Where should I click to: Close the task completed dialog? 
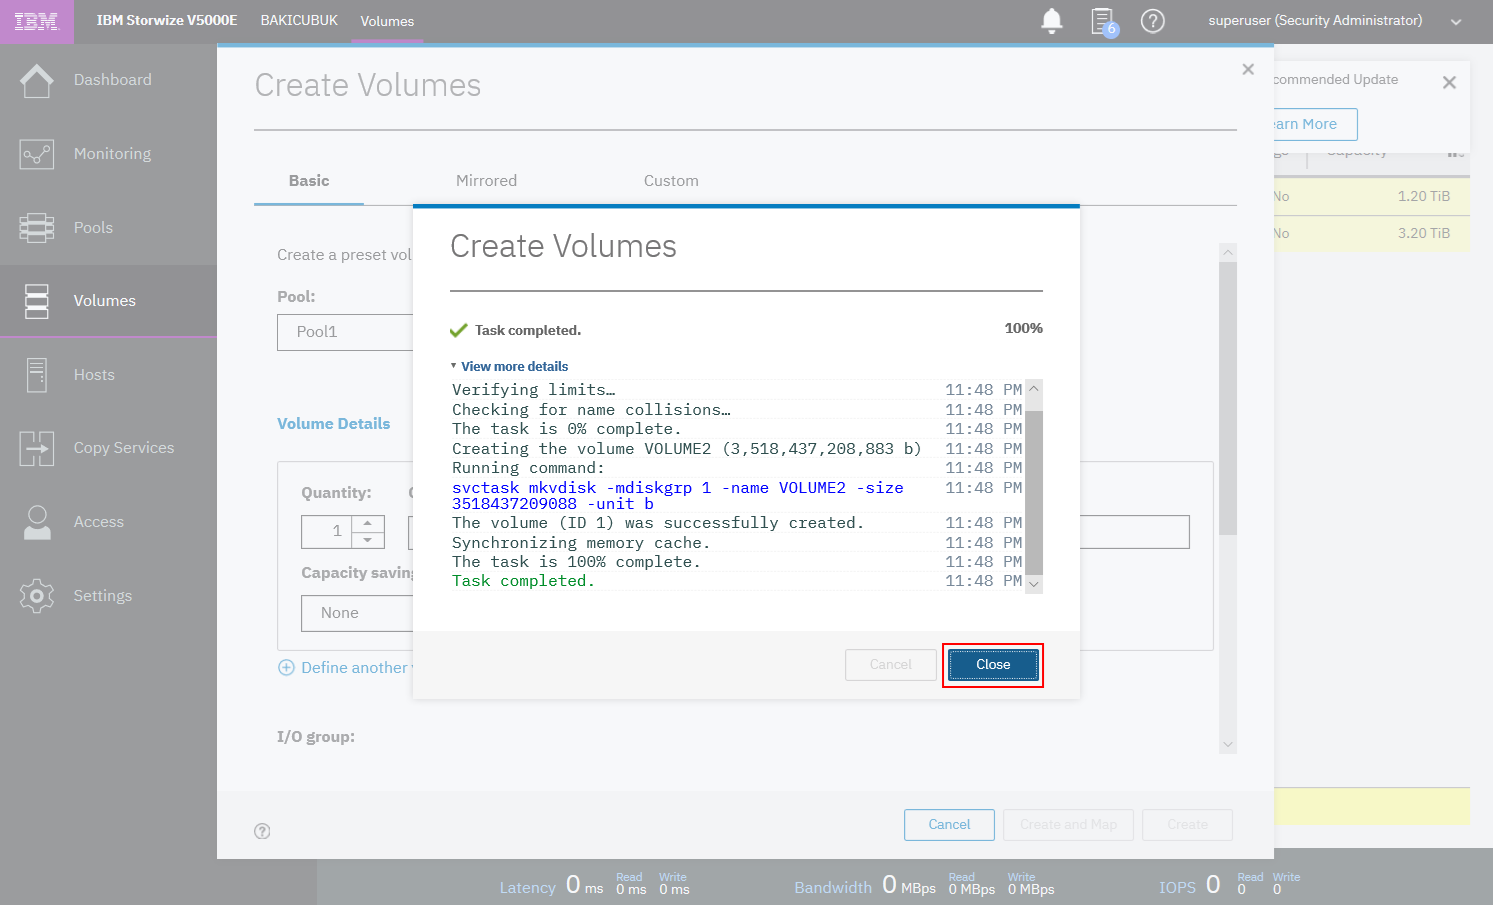(x=993, y=665)
